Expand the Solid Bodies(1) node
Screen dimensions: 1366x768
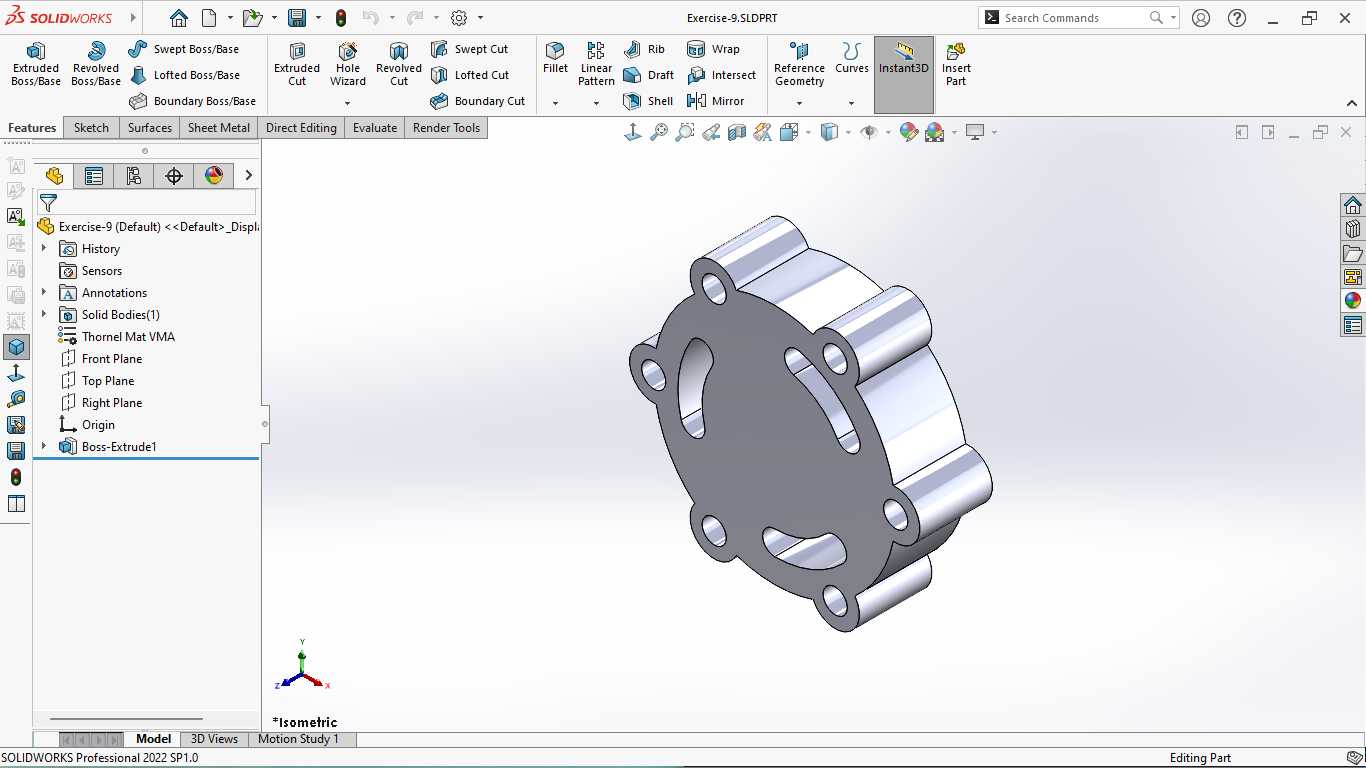coord(44,314)
